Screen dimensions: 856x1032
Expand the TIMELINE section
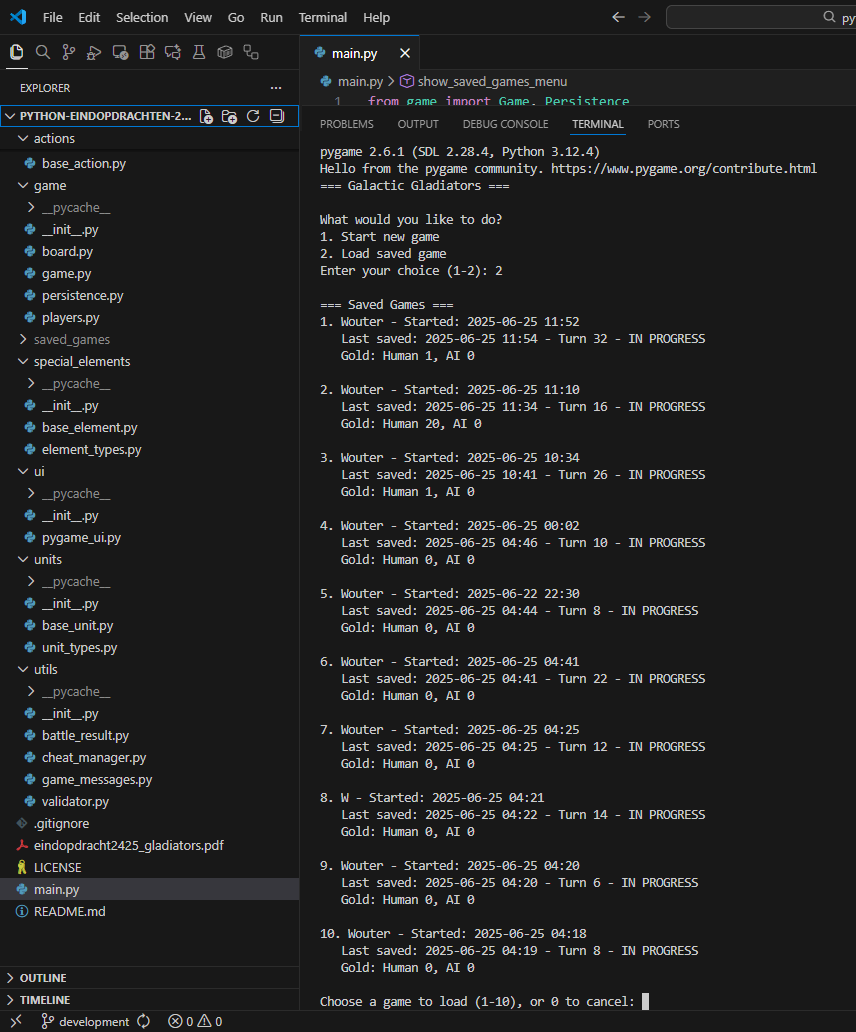(45, 1000)
